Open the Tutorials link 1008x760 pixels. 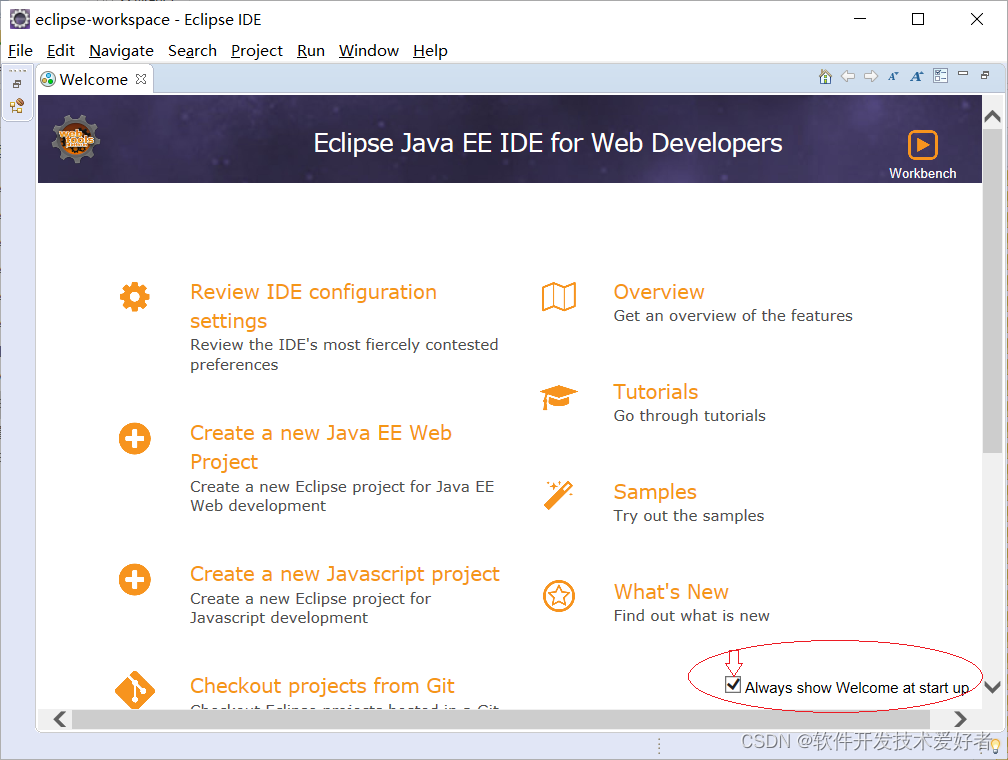656,392
